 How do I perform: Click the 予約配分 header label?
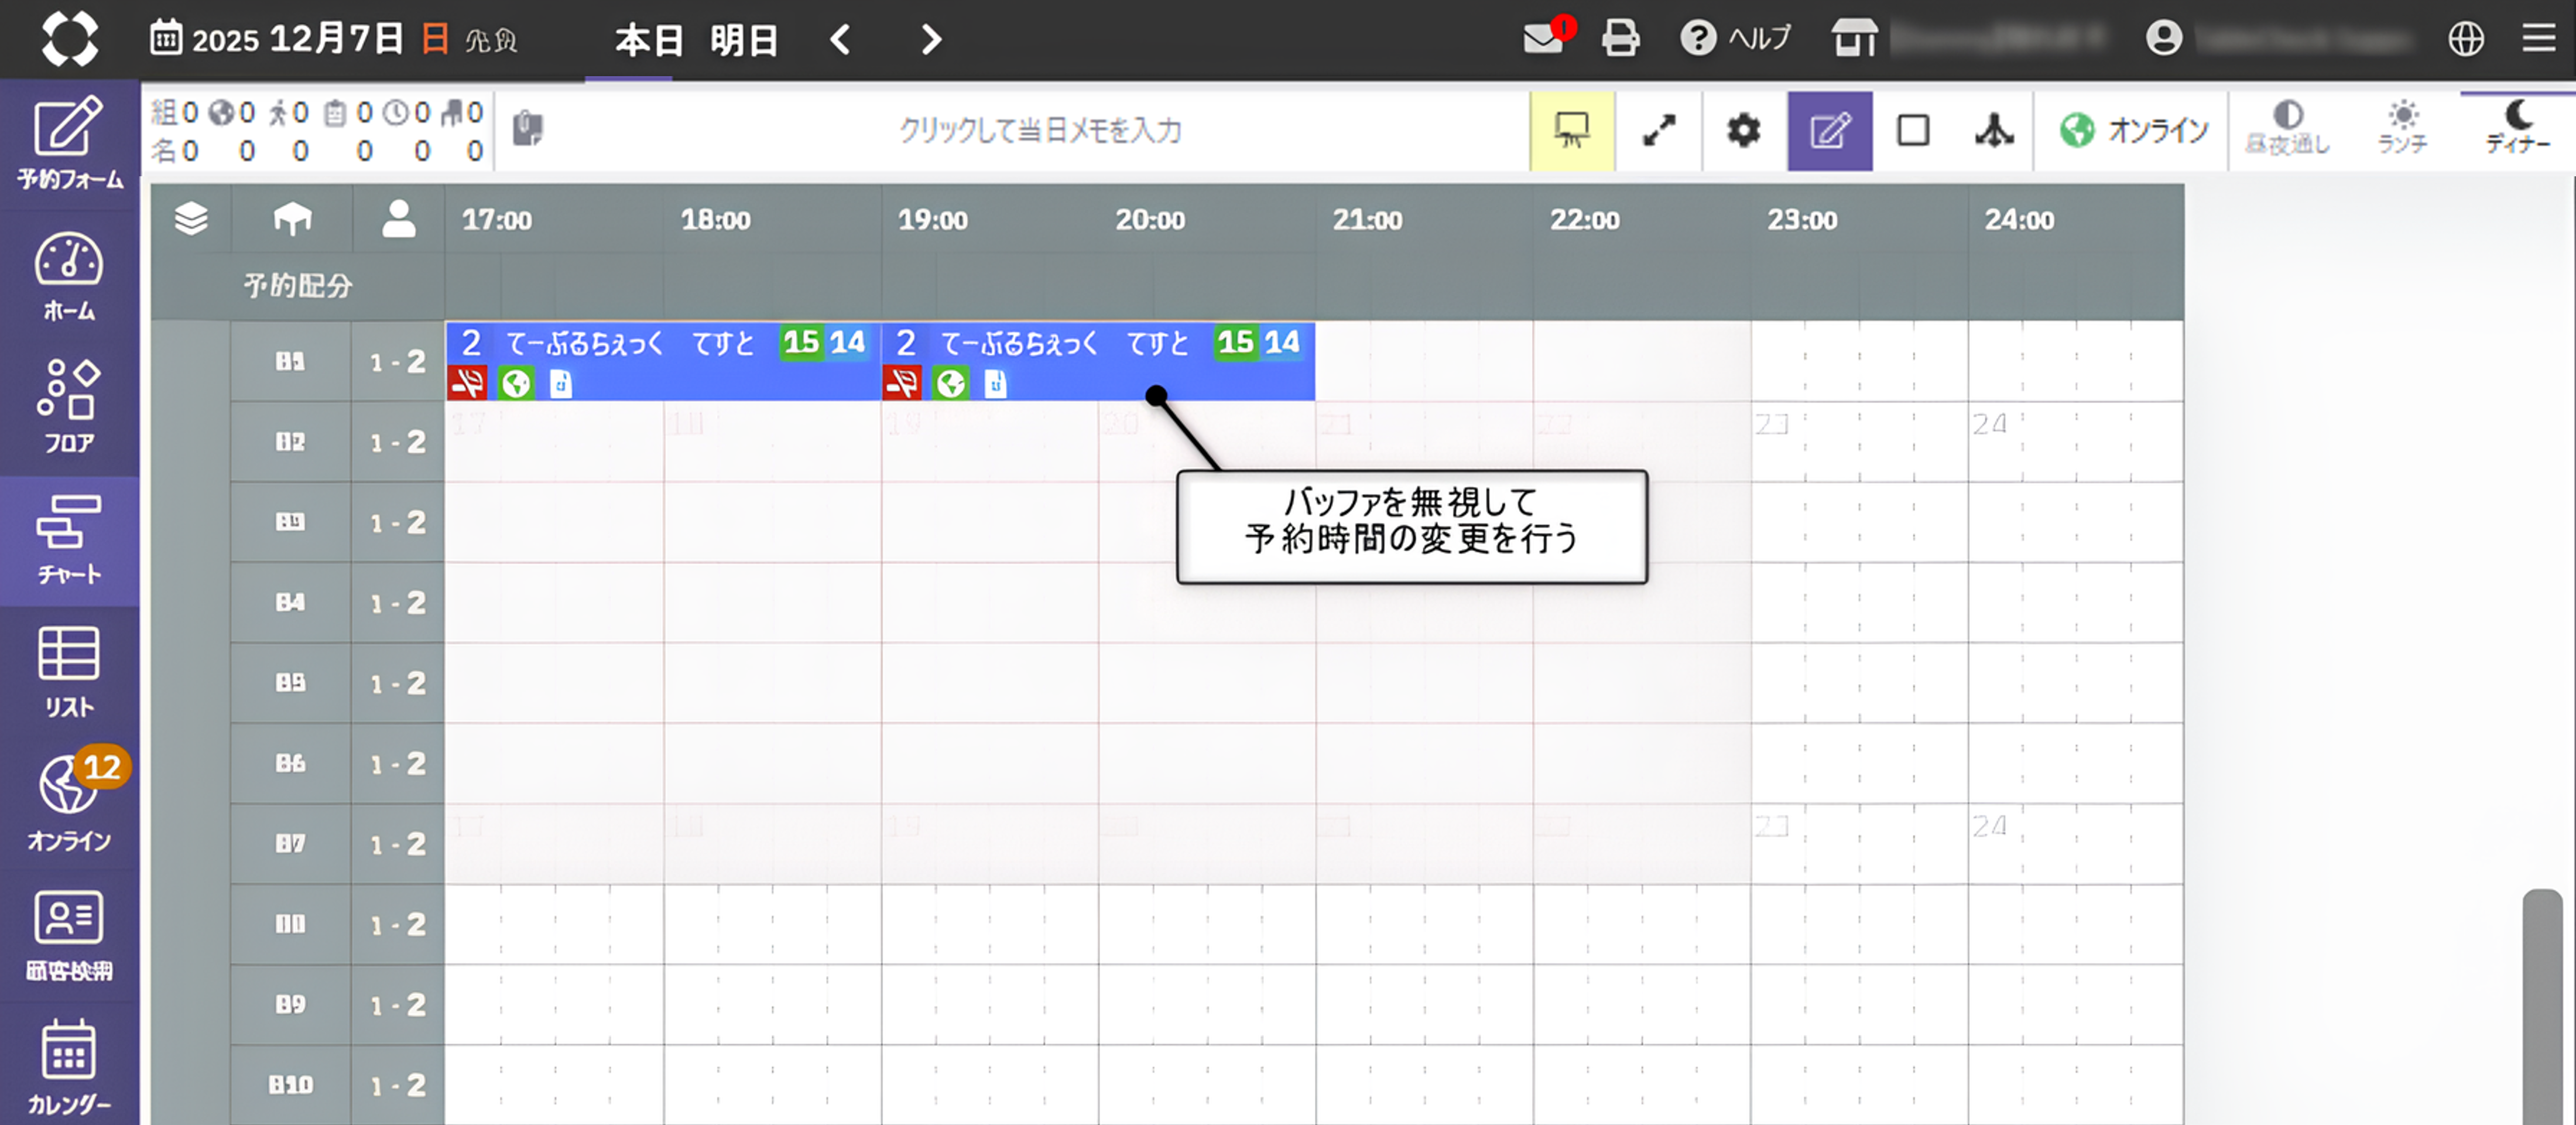[298, 286]
